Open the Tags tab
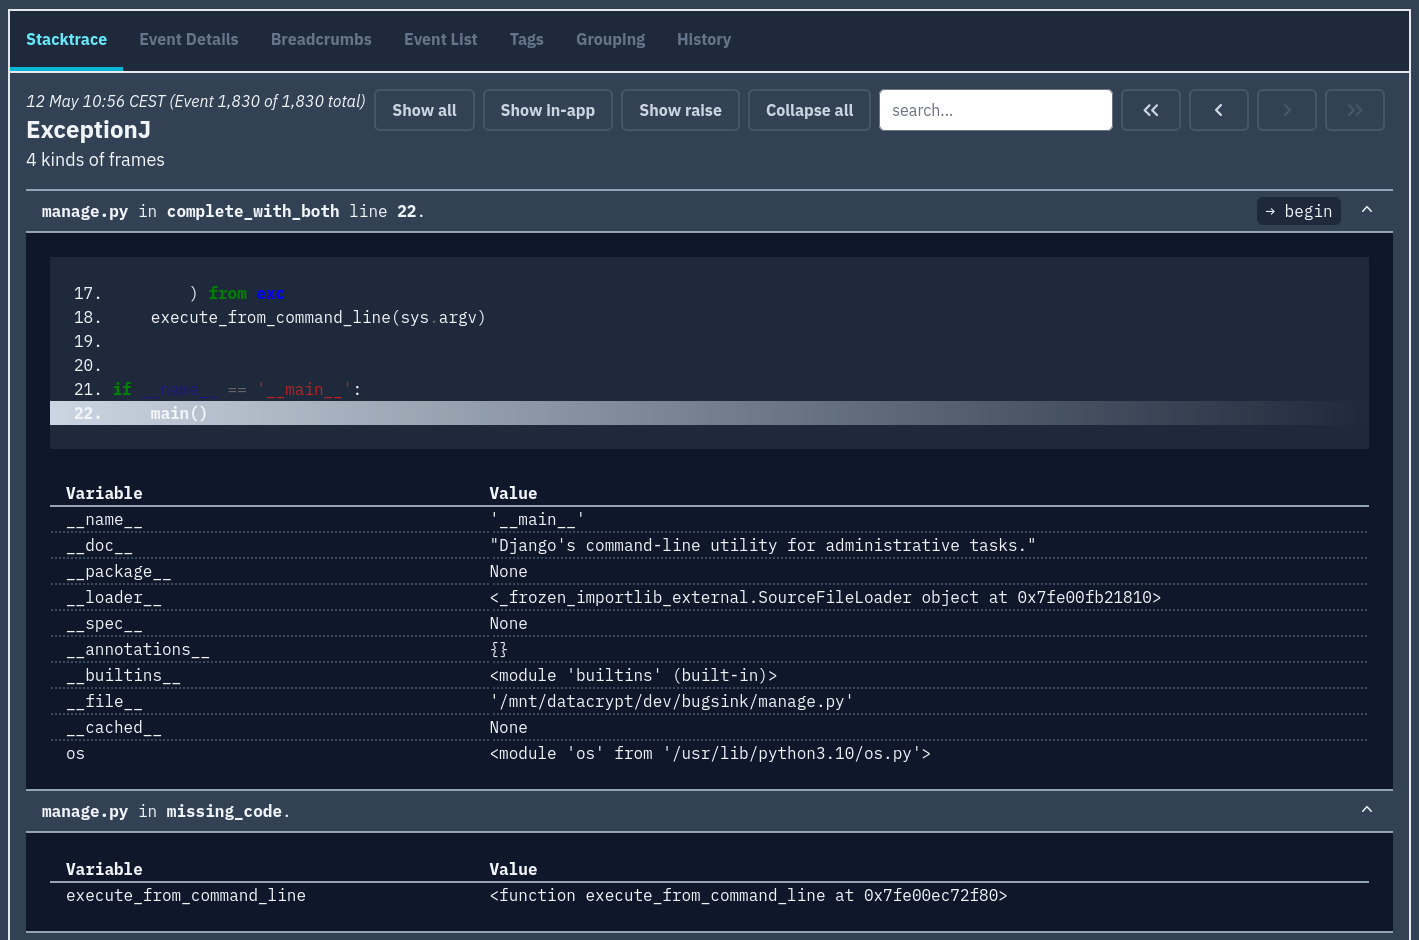 click(526, 40)
